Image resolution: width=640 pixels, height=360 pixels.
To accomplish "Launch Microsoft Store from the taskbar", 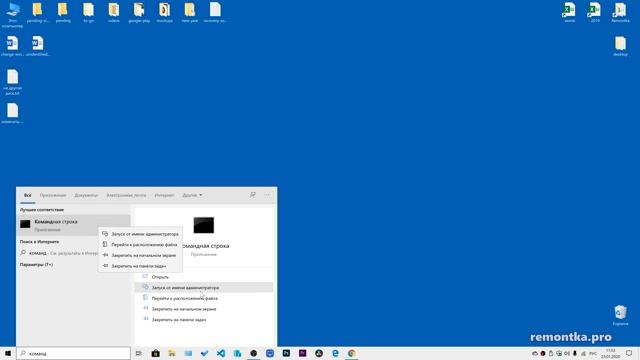I will click(x=156, y=353).
